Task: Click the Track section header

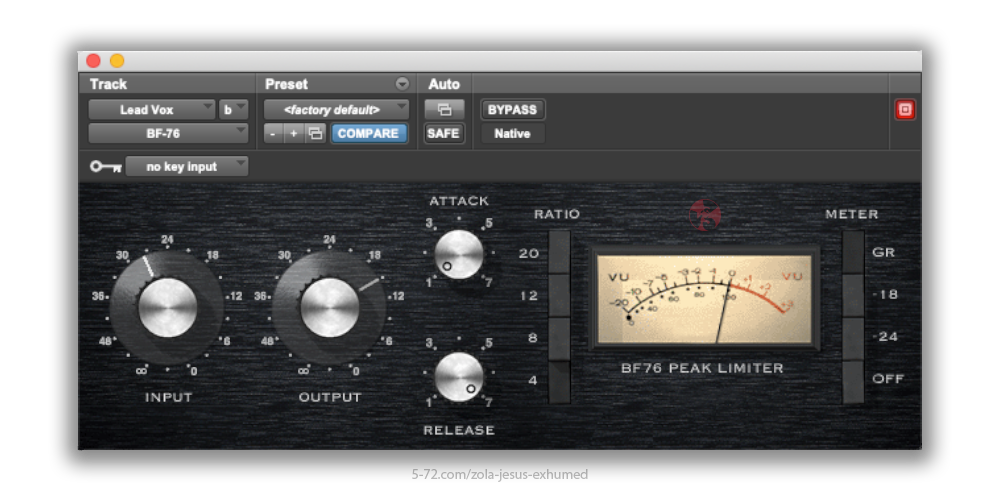Action: click(108, 84)
